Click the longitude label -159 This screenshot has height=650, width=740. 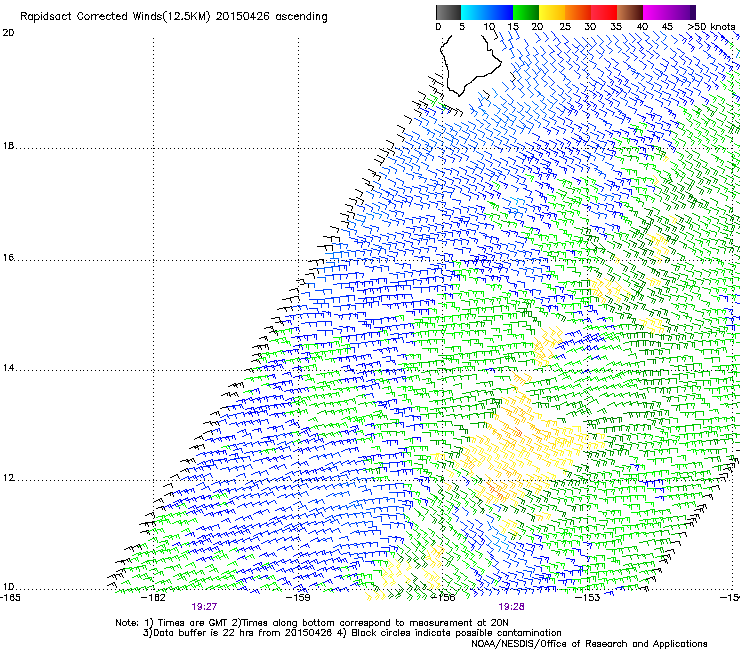point(299,598)
